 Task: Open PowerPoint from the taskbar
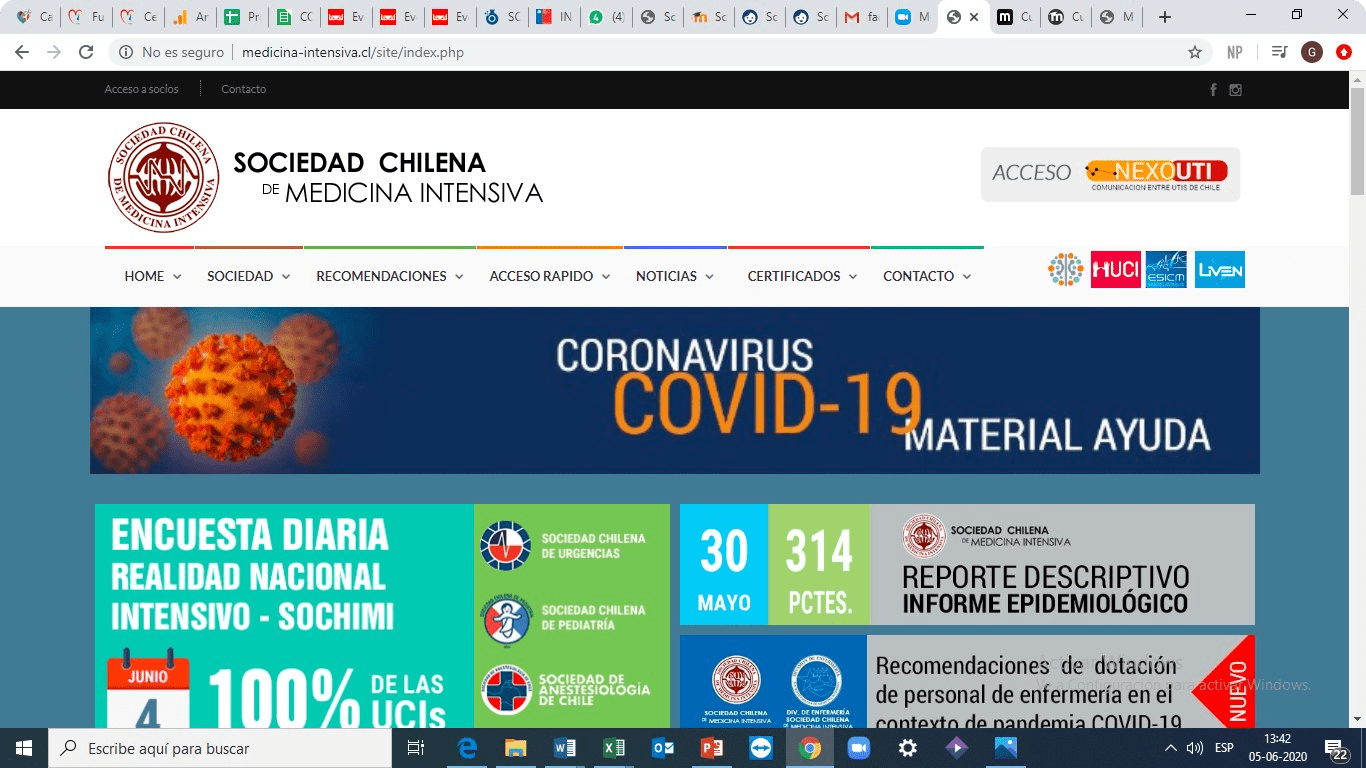point(712,748)
